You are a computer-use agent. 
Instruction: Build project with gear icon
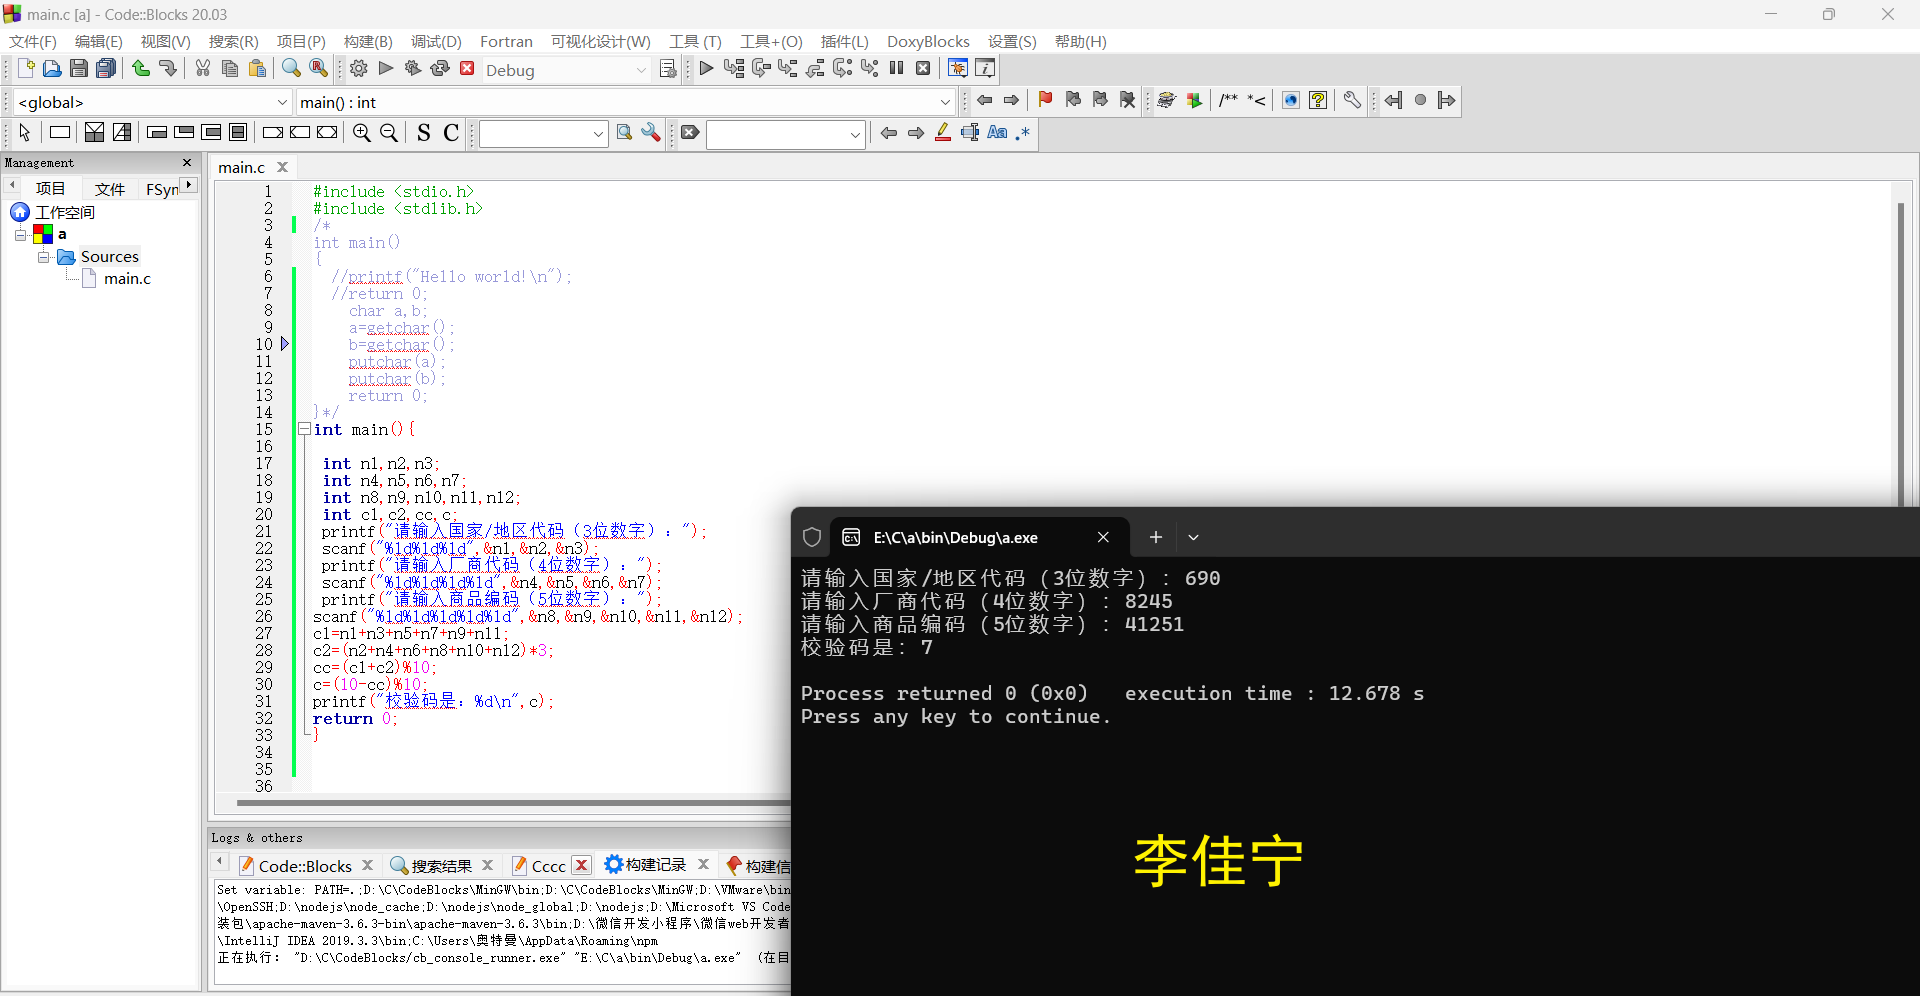tap(359, 69)
